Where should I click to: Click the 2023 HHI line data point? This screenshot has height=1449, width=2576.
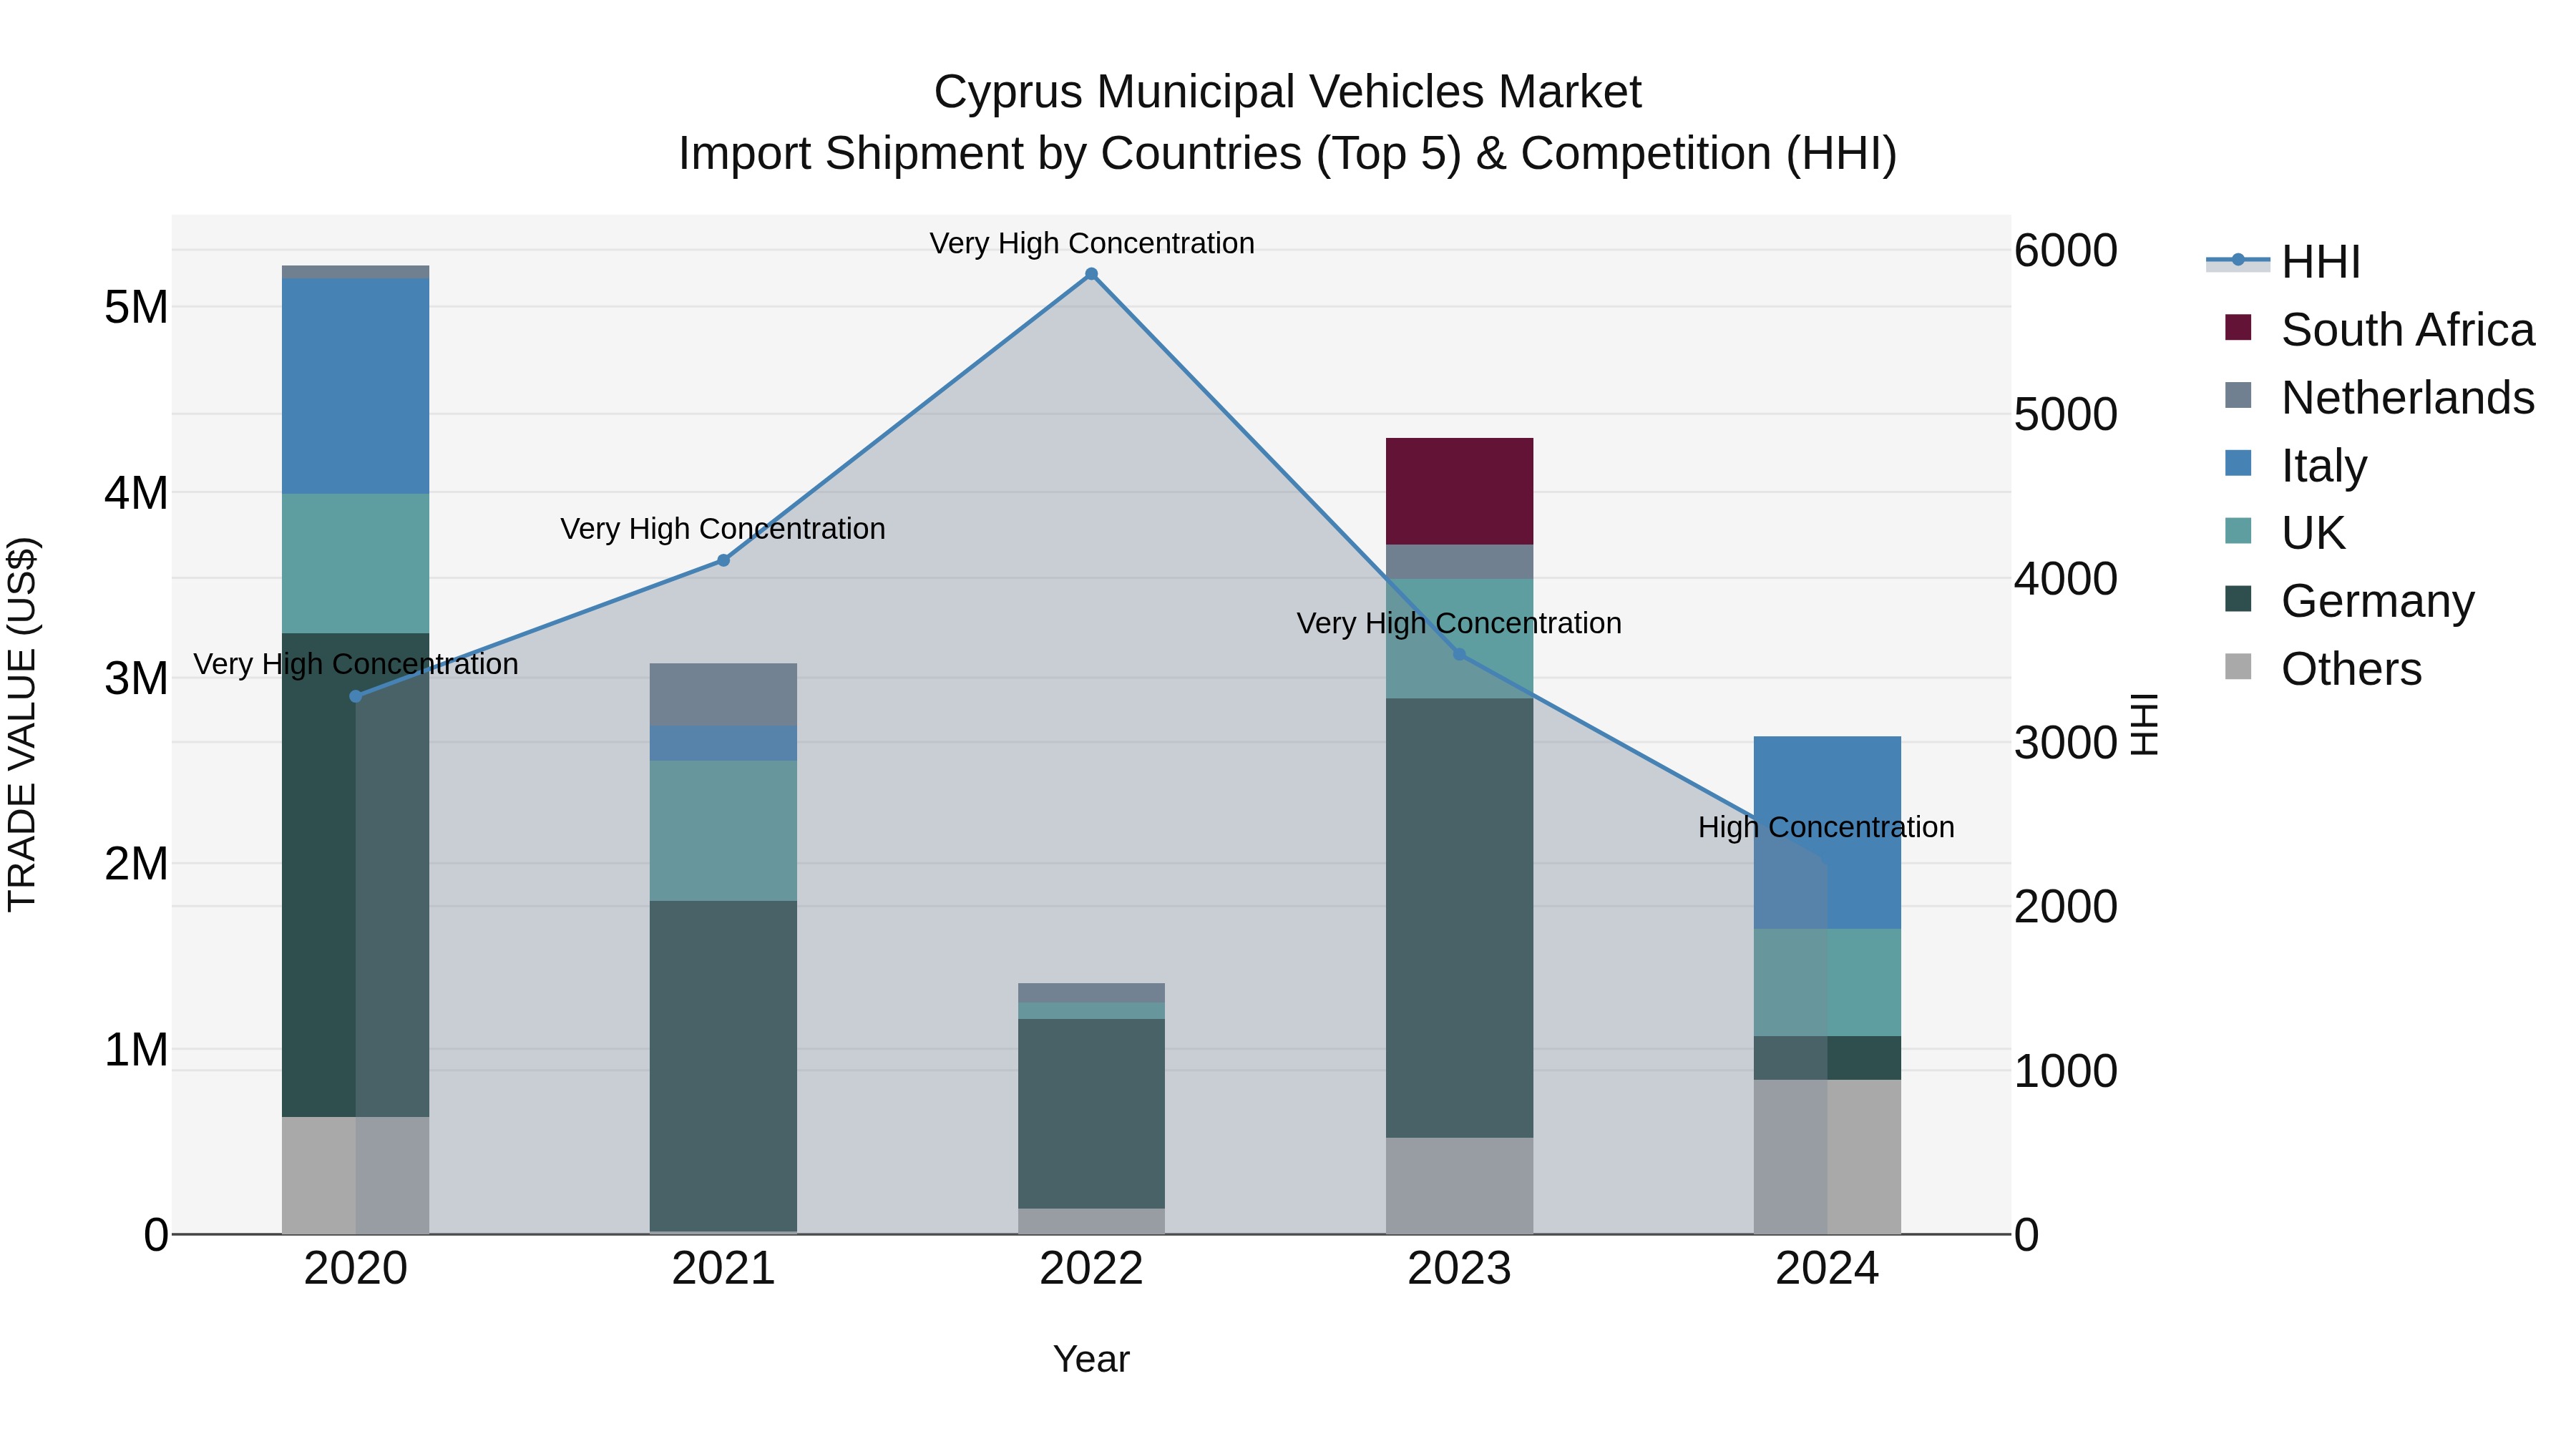(1459, 654)
